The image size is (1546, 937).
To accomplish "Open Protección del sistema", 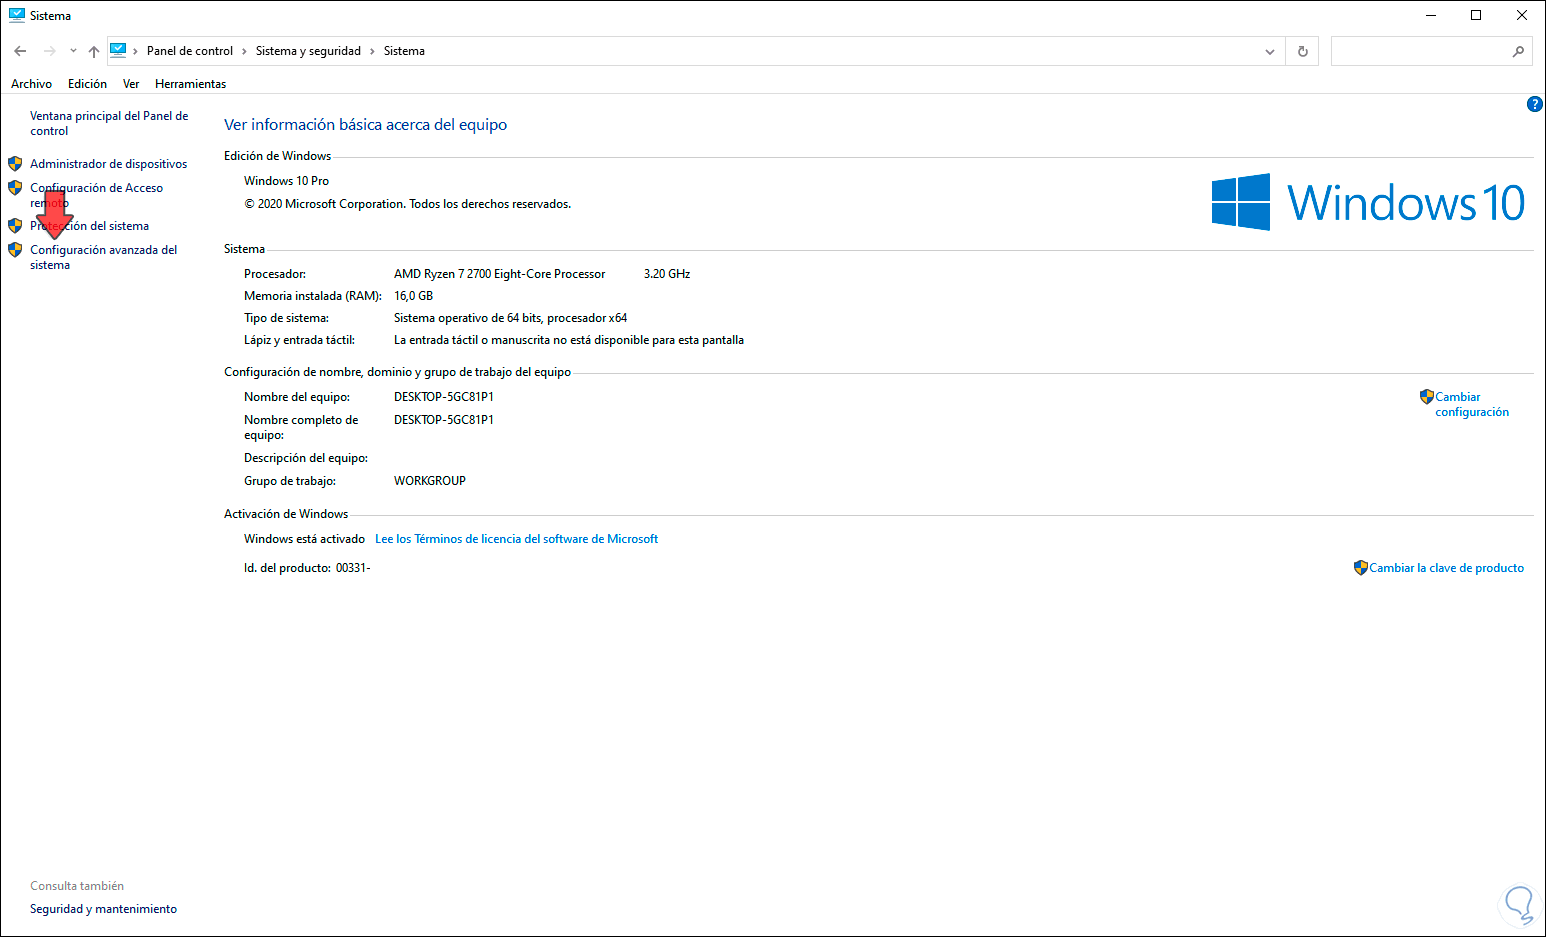I will click(89, 226).
